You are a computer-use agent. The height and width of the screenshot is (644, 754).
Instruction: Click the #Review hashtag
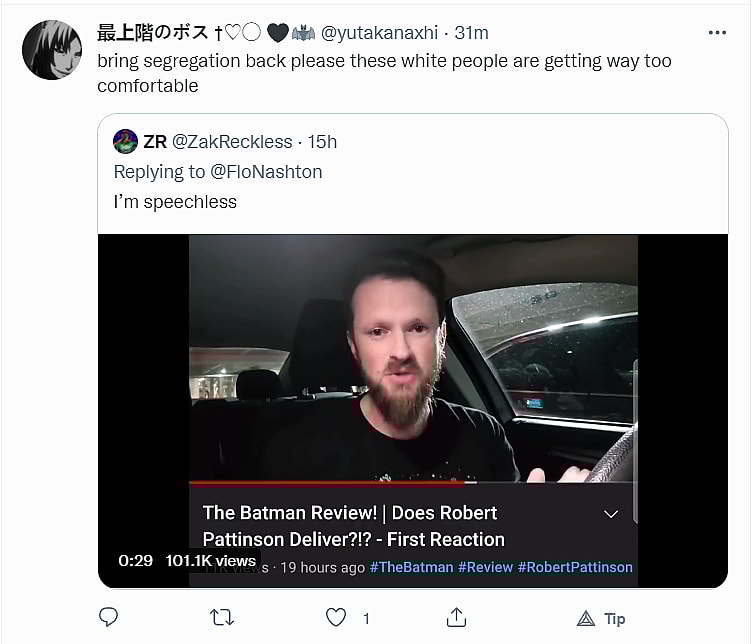coord(485,567)
